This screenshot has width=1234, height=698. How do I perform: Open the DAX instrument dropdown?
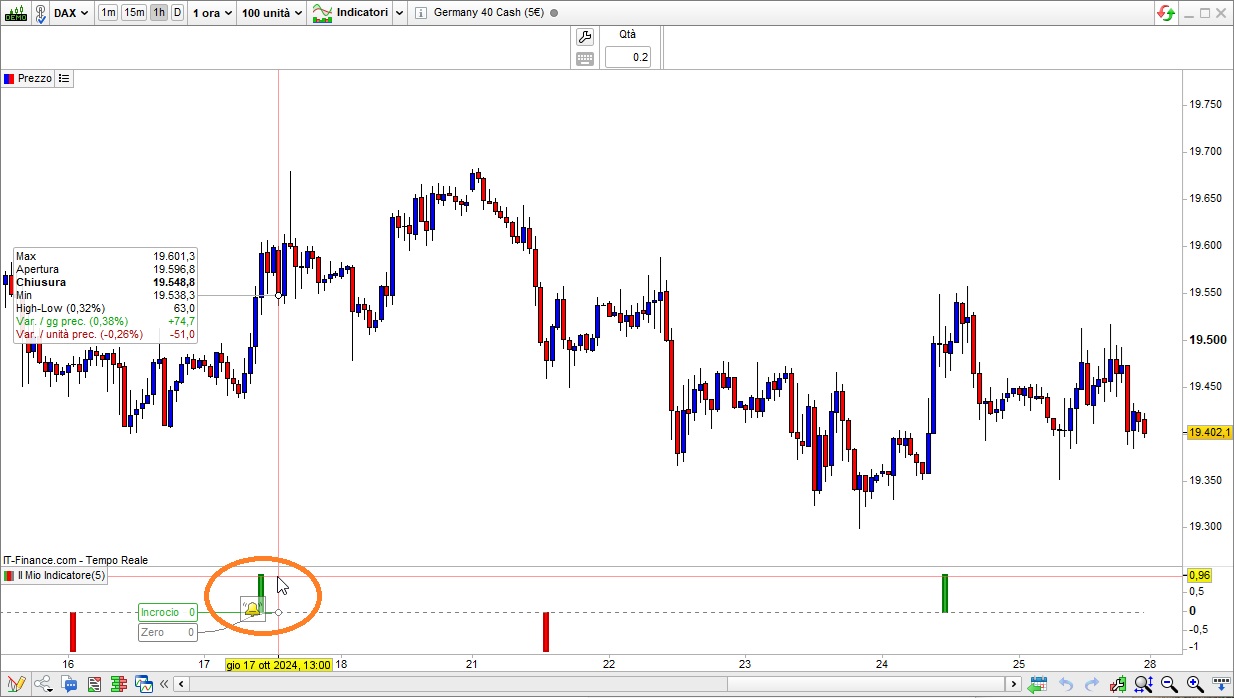[x=70, y=13]
